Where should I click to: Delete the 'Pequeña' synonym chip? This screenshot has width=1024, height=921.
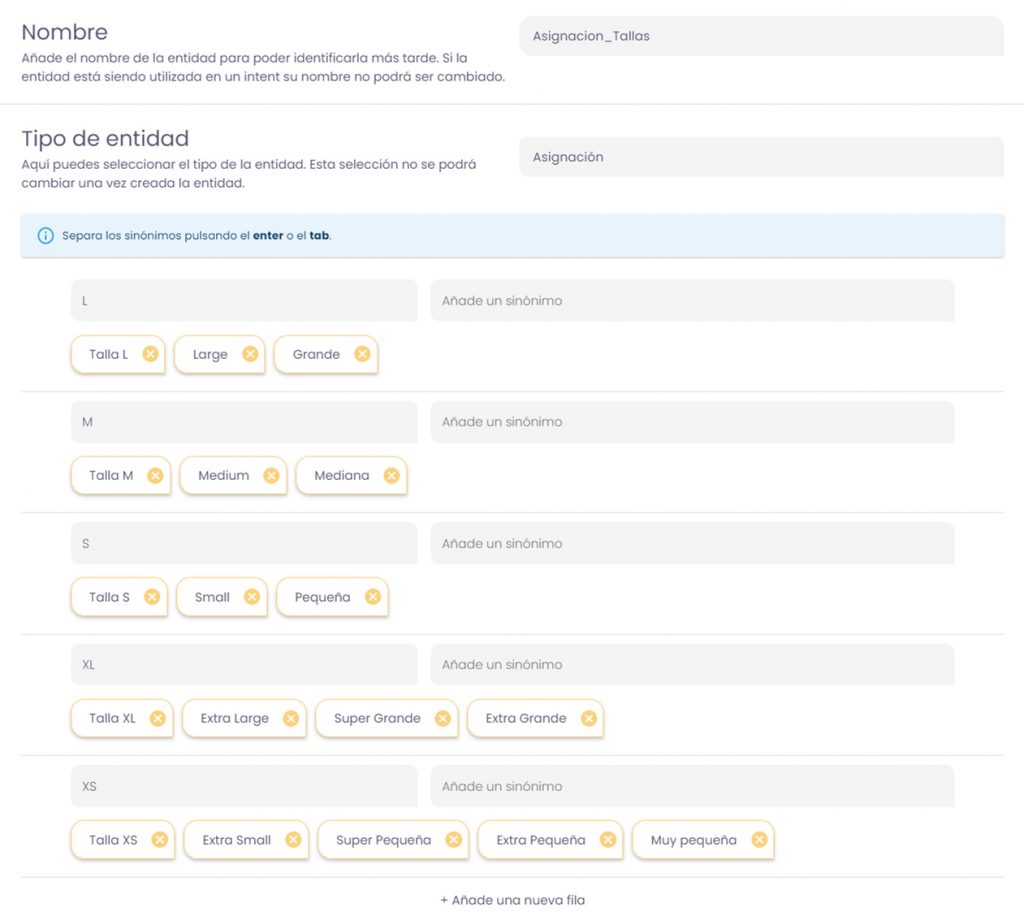[372, 597]
